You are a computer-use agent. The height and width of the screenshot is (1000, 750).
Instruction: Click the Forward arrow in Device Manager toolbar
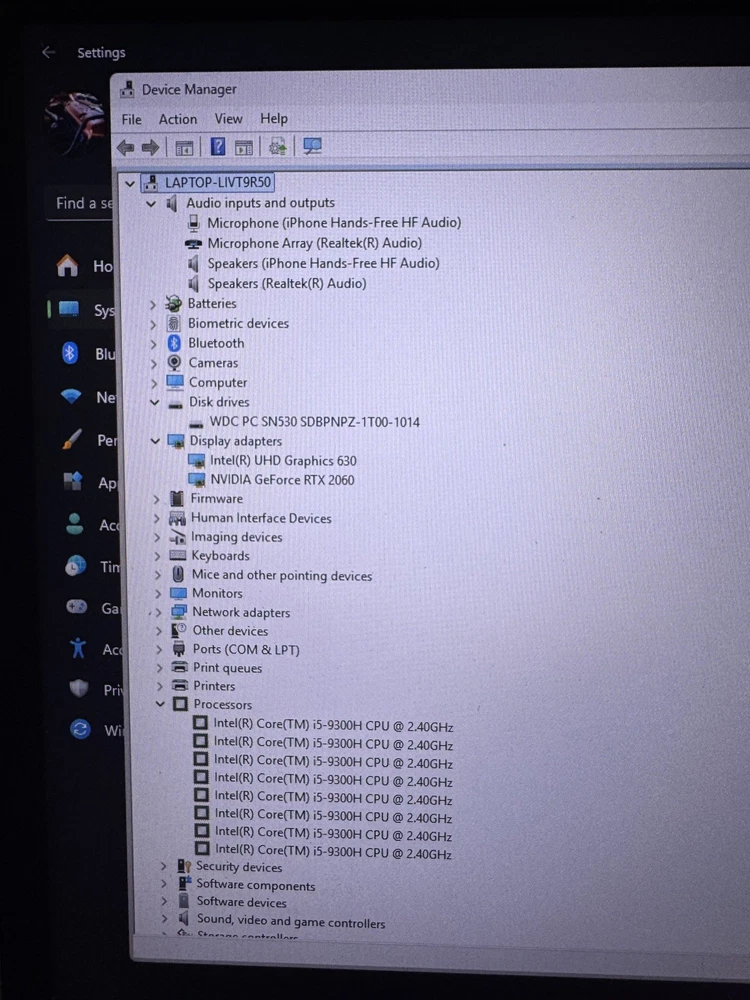point(151,148)
